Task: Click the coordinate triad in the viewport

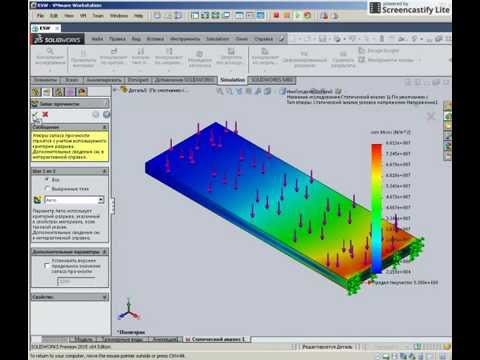Action: click(129, 310)
